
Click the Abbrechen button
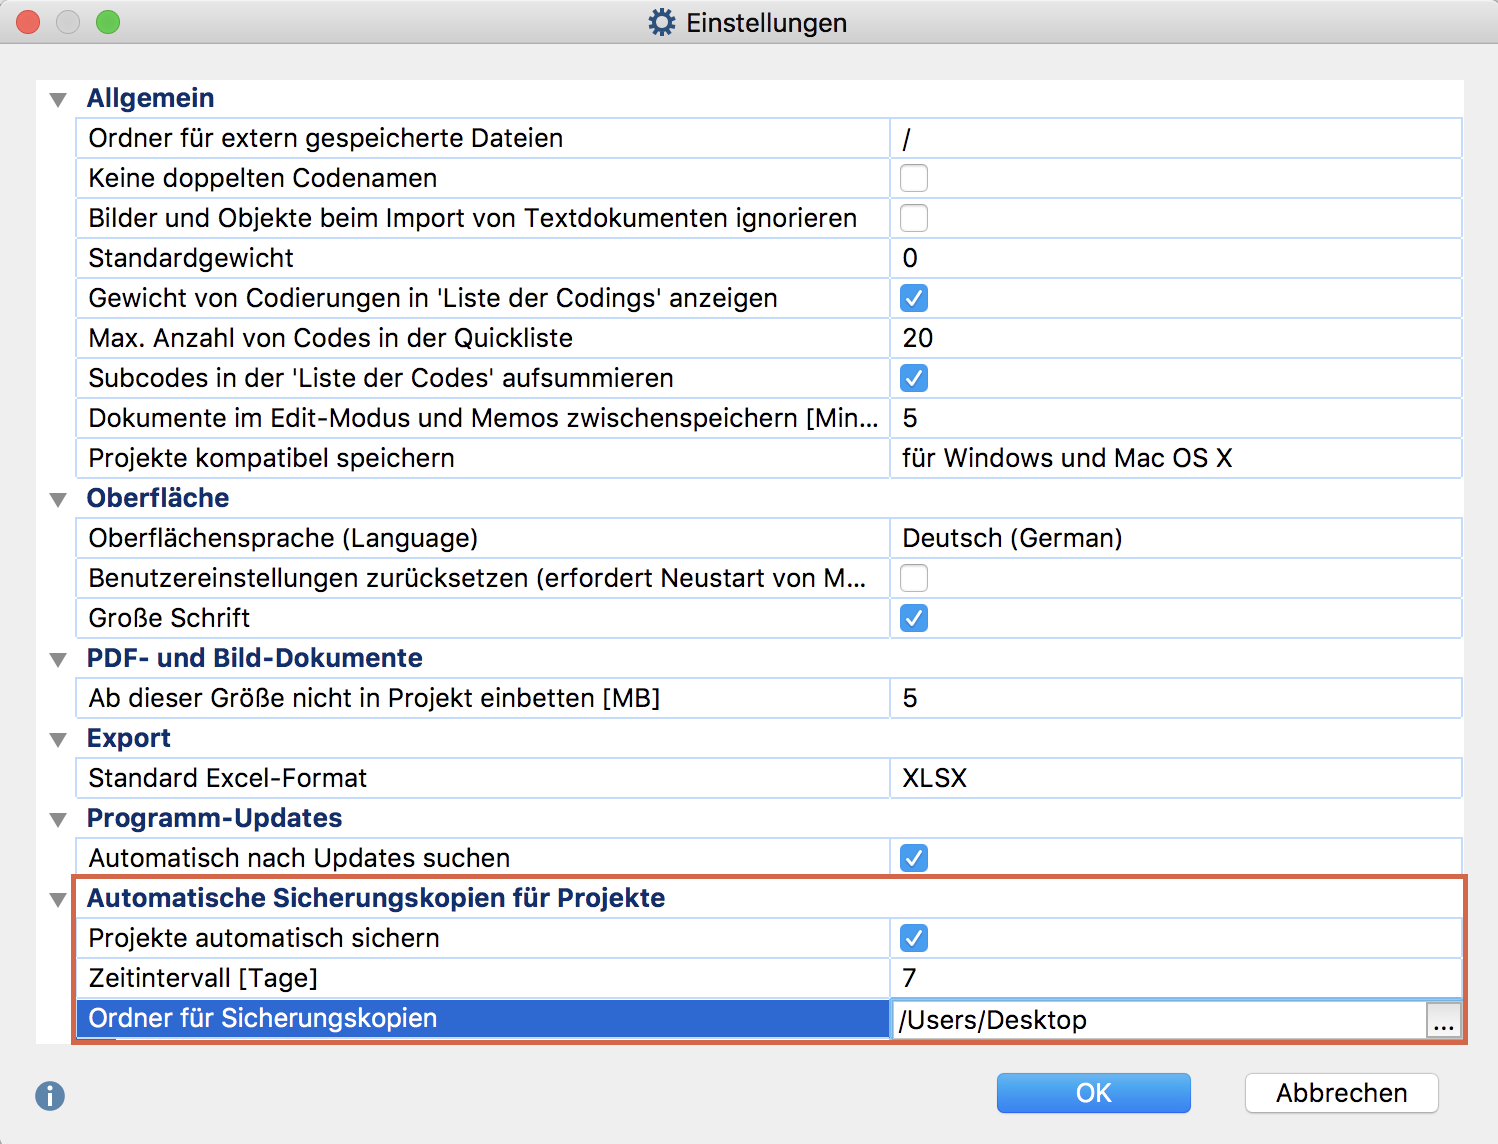tap(1341, 1093)
